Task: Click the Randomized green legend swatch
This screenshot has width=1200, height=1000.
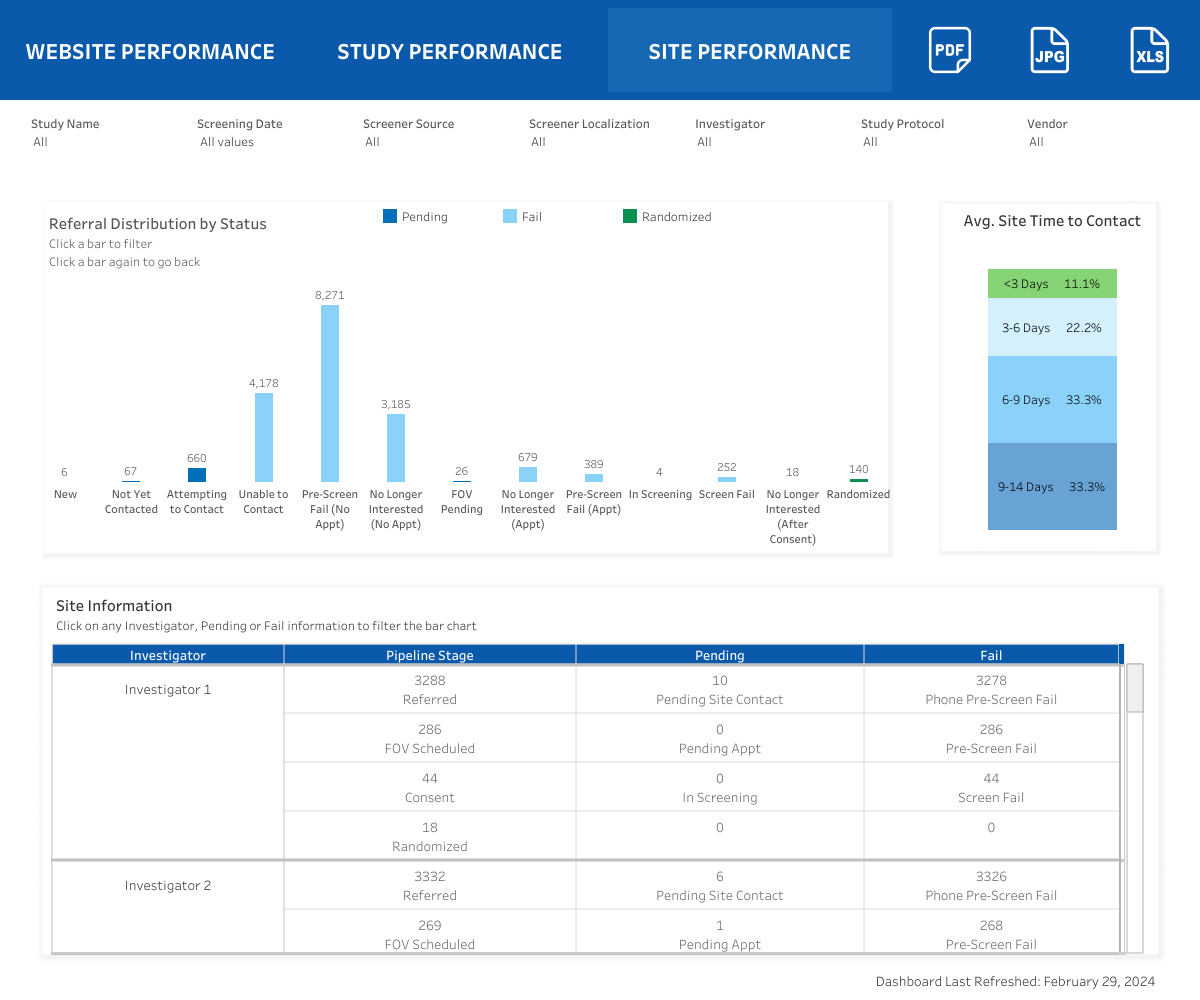Action: point(630,216)
